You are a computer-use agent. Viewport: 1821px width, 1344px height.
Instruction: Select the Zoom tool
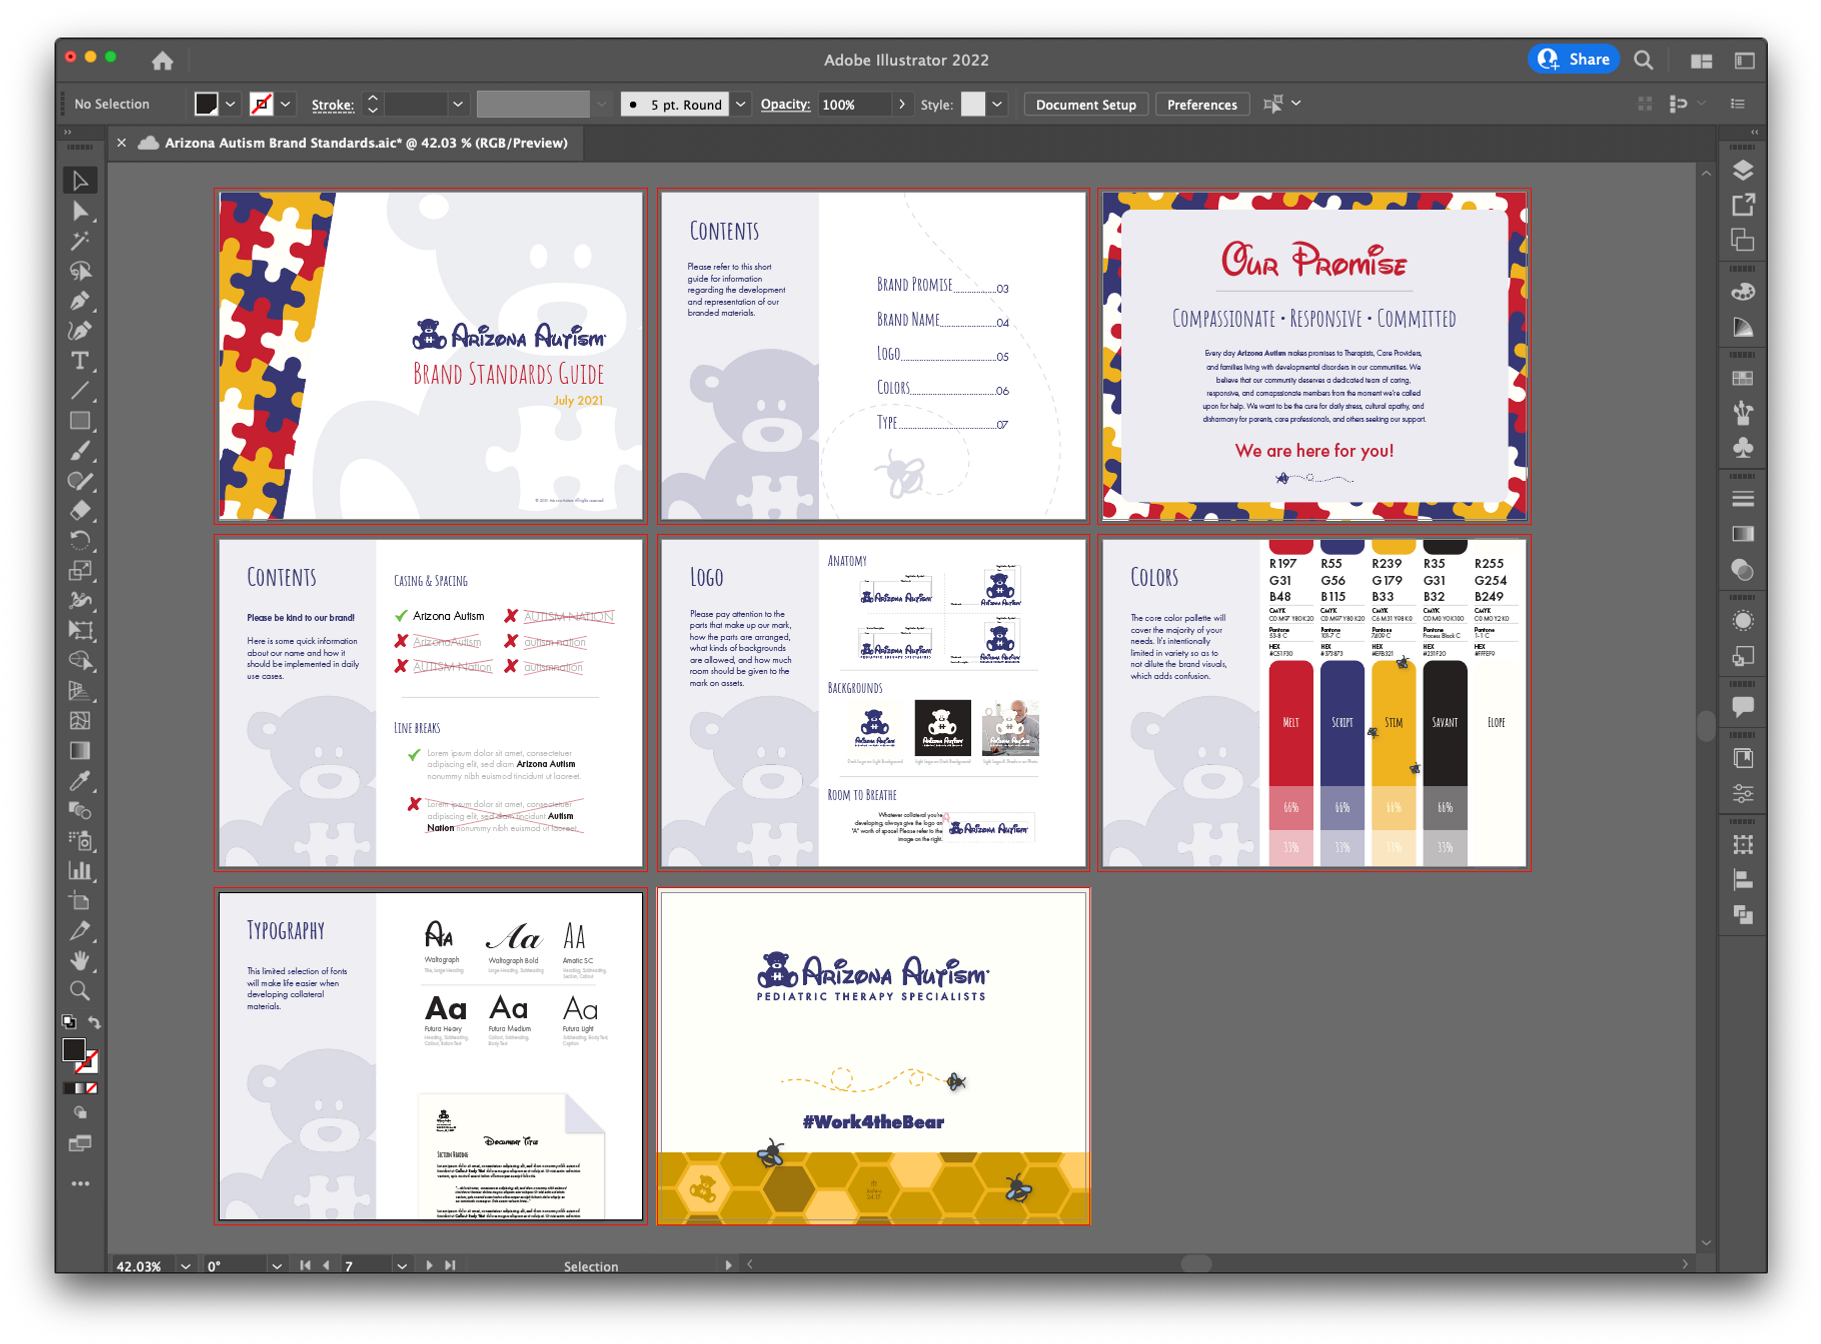point(80,991)
